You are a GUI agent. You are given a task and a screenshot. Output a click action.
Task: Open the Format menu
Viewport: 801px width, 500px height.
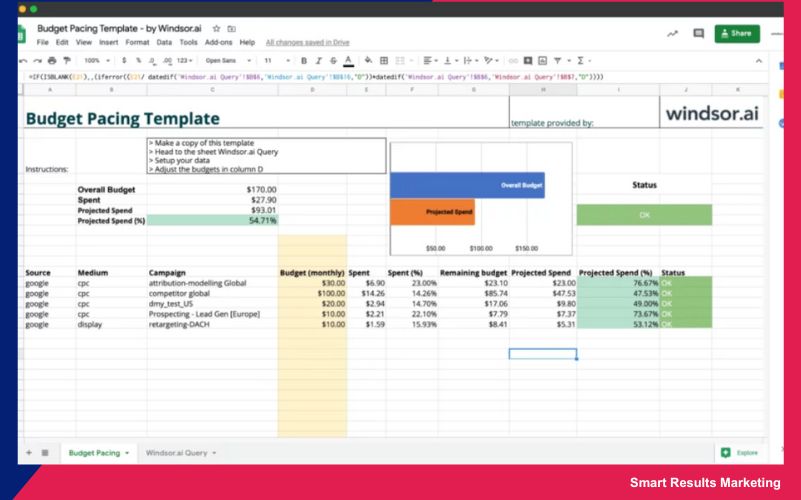137,42
